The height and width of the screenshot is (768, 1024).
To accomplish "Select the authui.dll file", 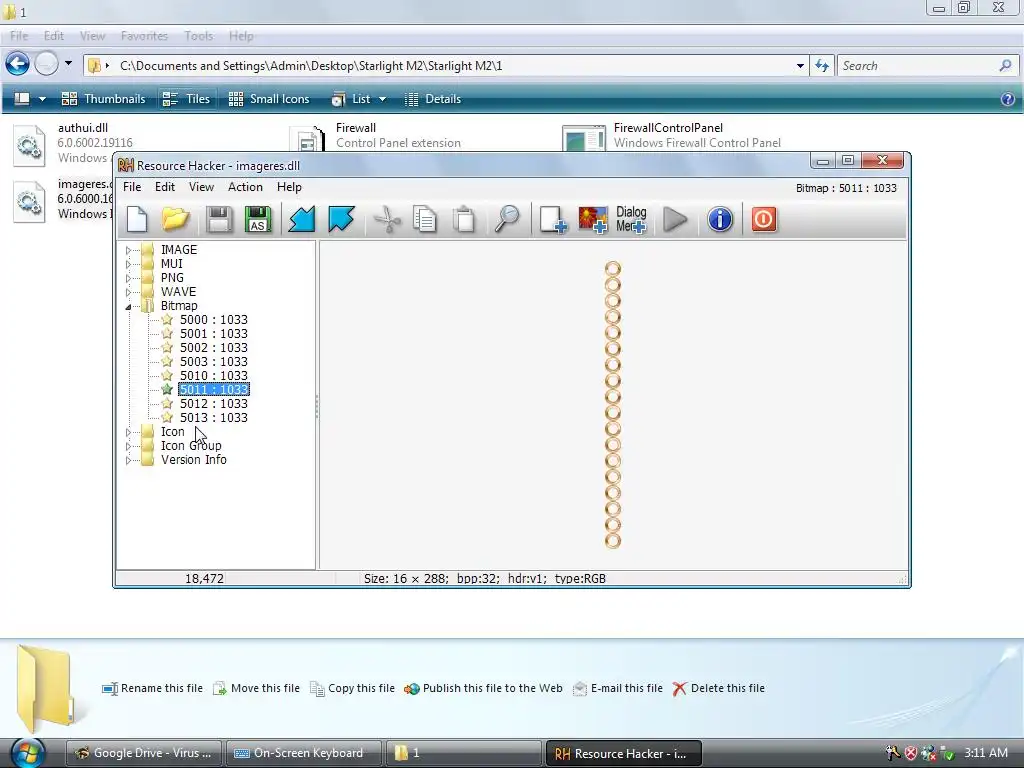I will point(73,142).
